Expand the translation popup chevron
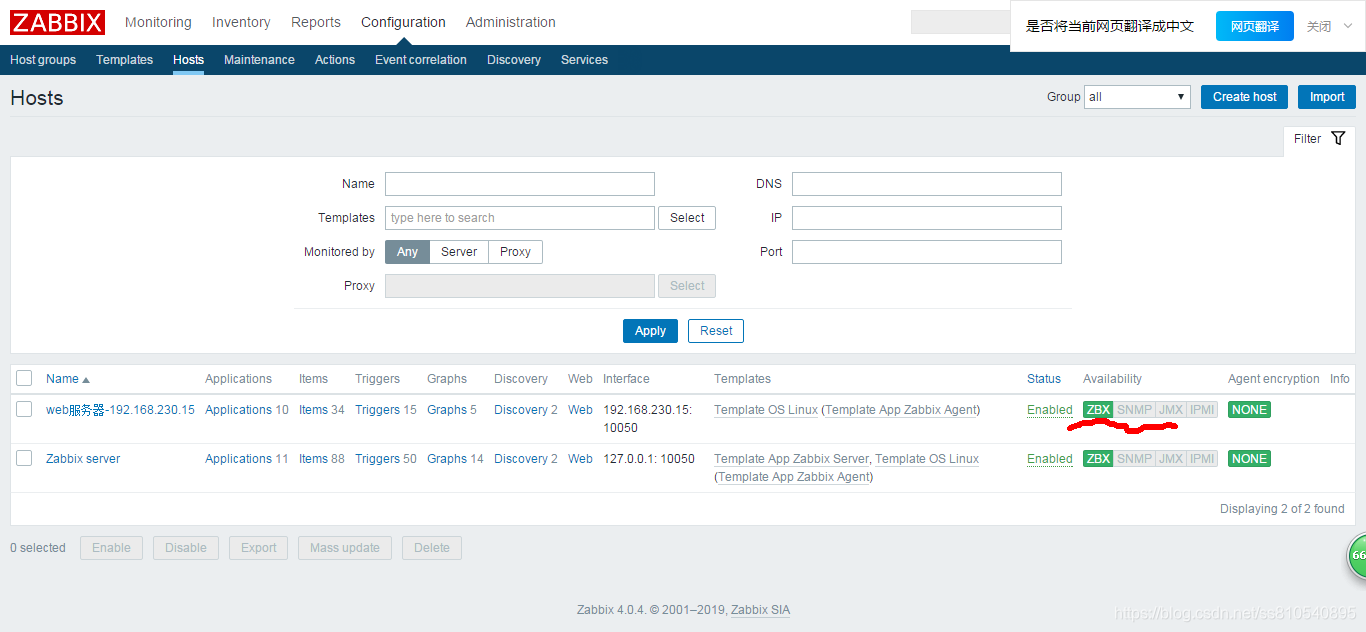 click(1348, 26)
